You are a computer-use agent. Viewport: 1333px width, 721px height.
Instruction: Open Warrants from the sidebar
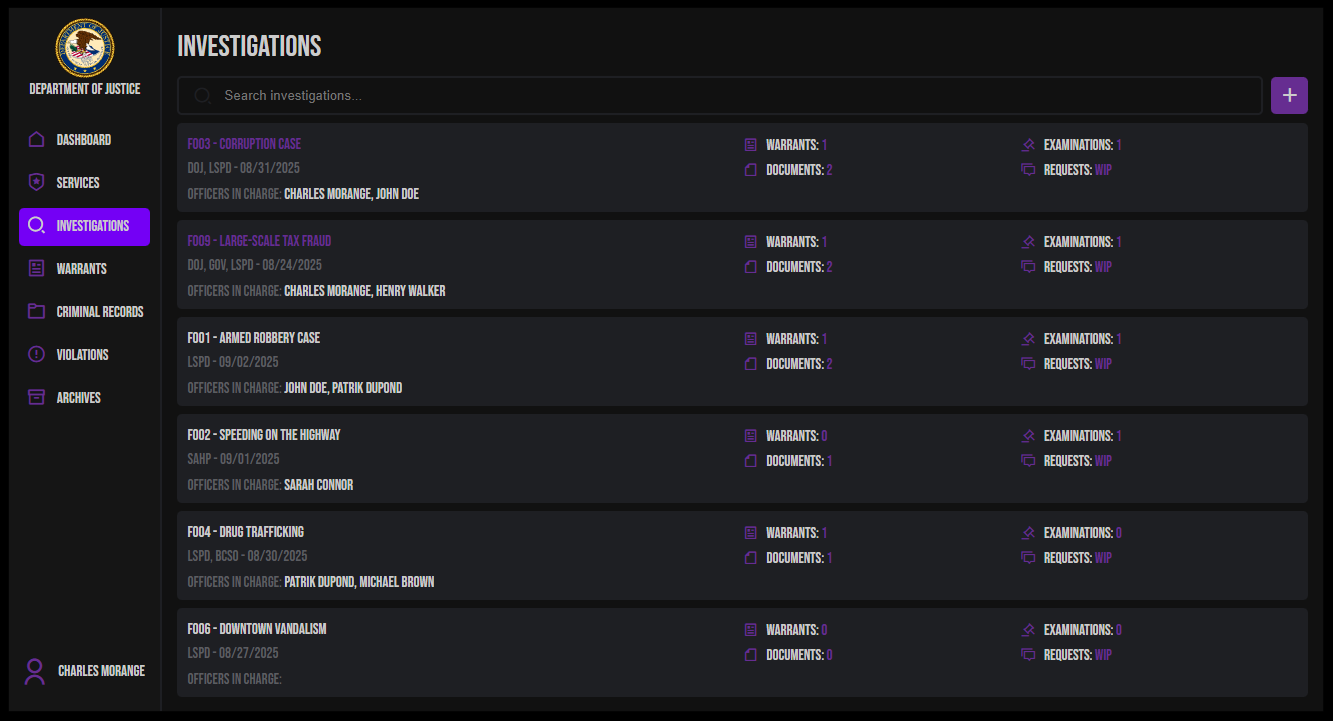point(34,268)
